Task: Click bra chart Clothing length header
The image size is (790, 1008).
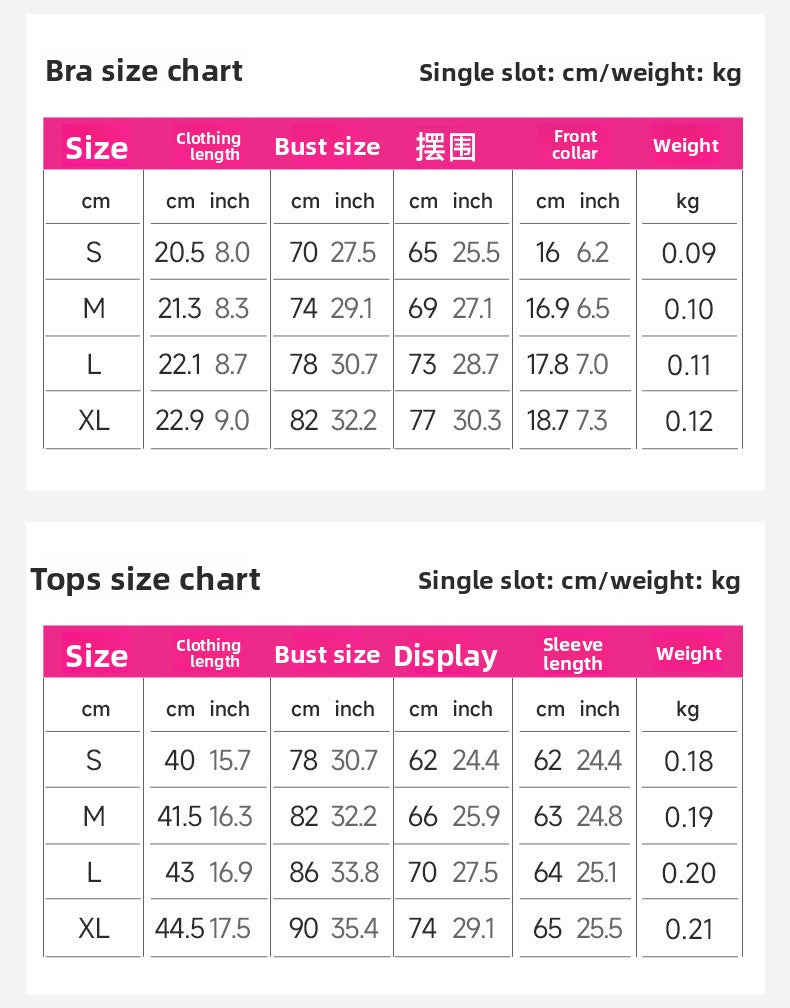Action: pyautogui.click(x=208, y=147)
